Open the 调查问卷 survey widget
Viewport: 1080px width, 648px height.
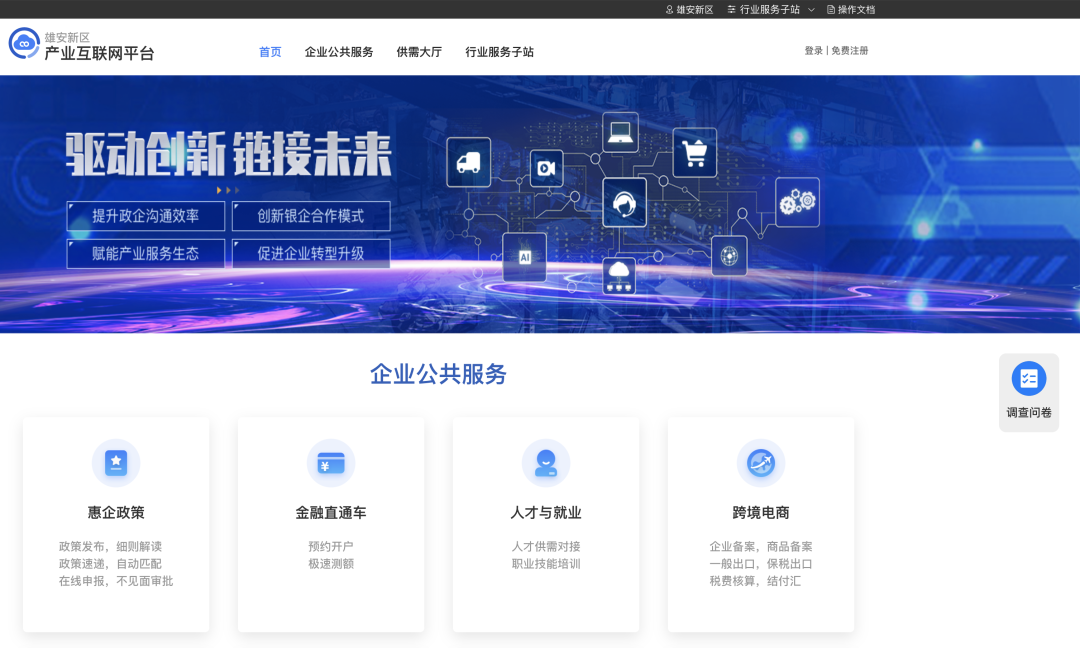[1028, 390]
